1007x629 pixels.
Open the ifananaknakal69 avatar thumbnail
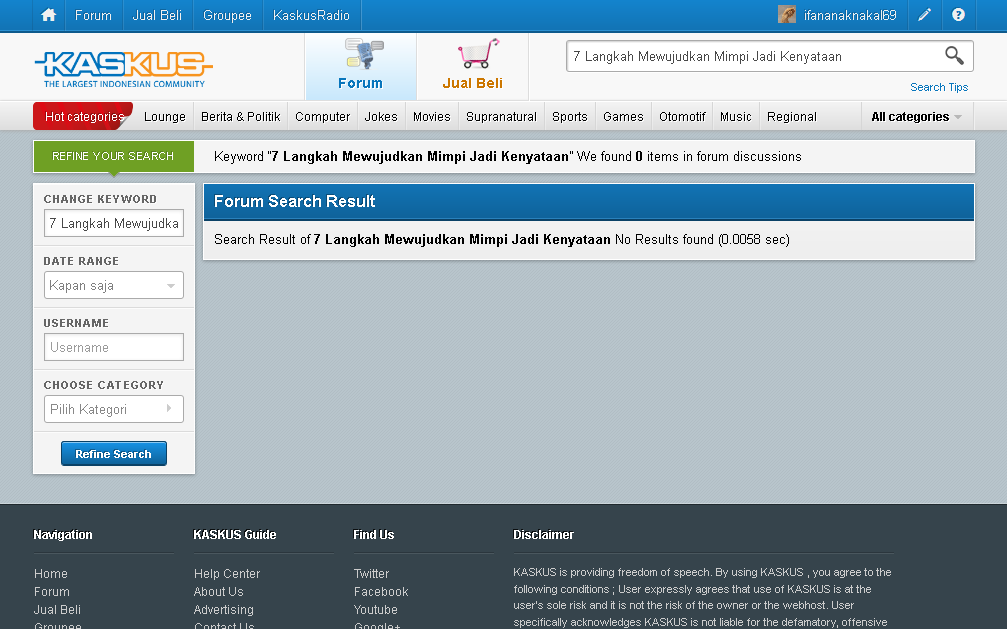pos(787,15)
